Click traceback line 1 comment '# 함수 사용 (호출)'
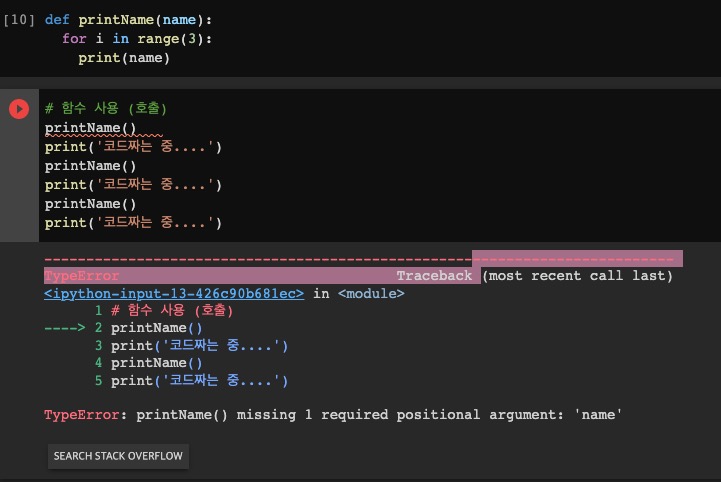The width and height of the screenshot is (721, 482). click(x=172, y=310)
